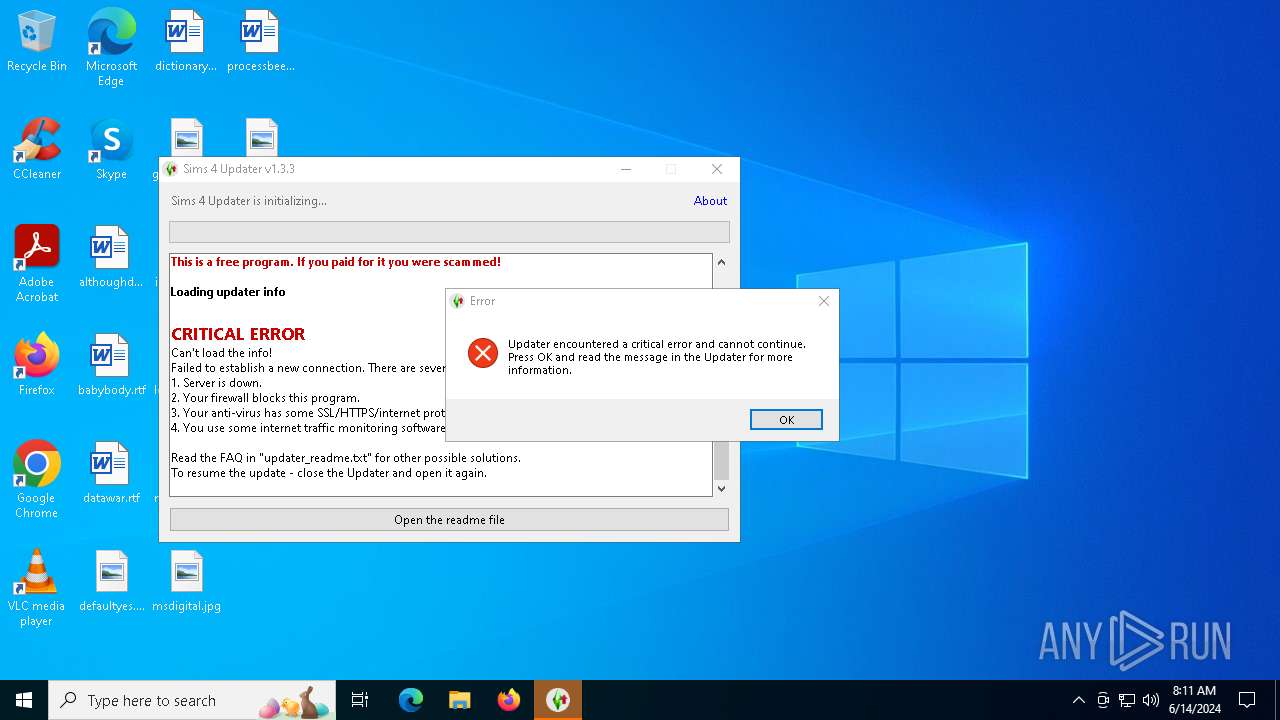Launch Firefox from the taskbar
Viewport: 1280px width, 720px height.
[509, 700]
